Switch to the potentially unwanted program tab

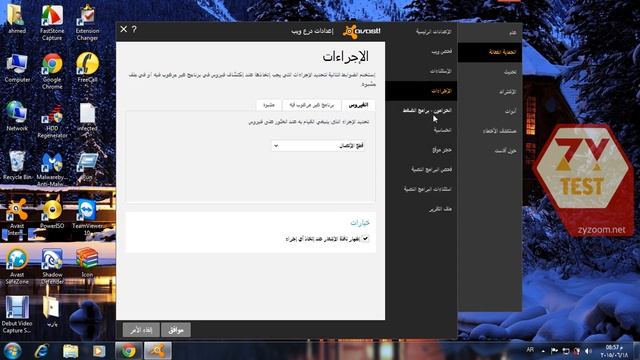point(312,105)
